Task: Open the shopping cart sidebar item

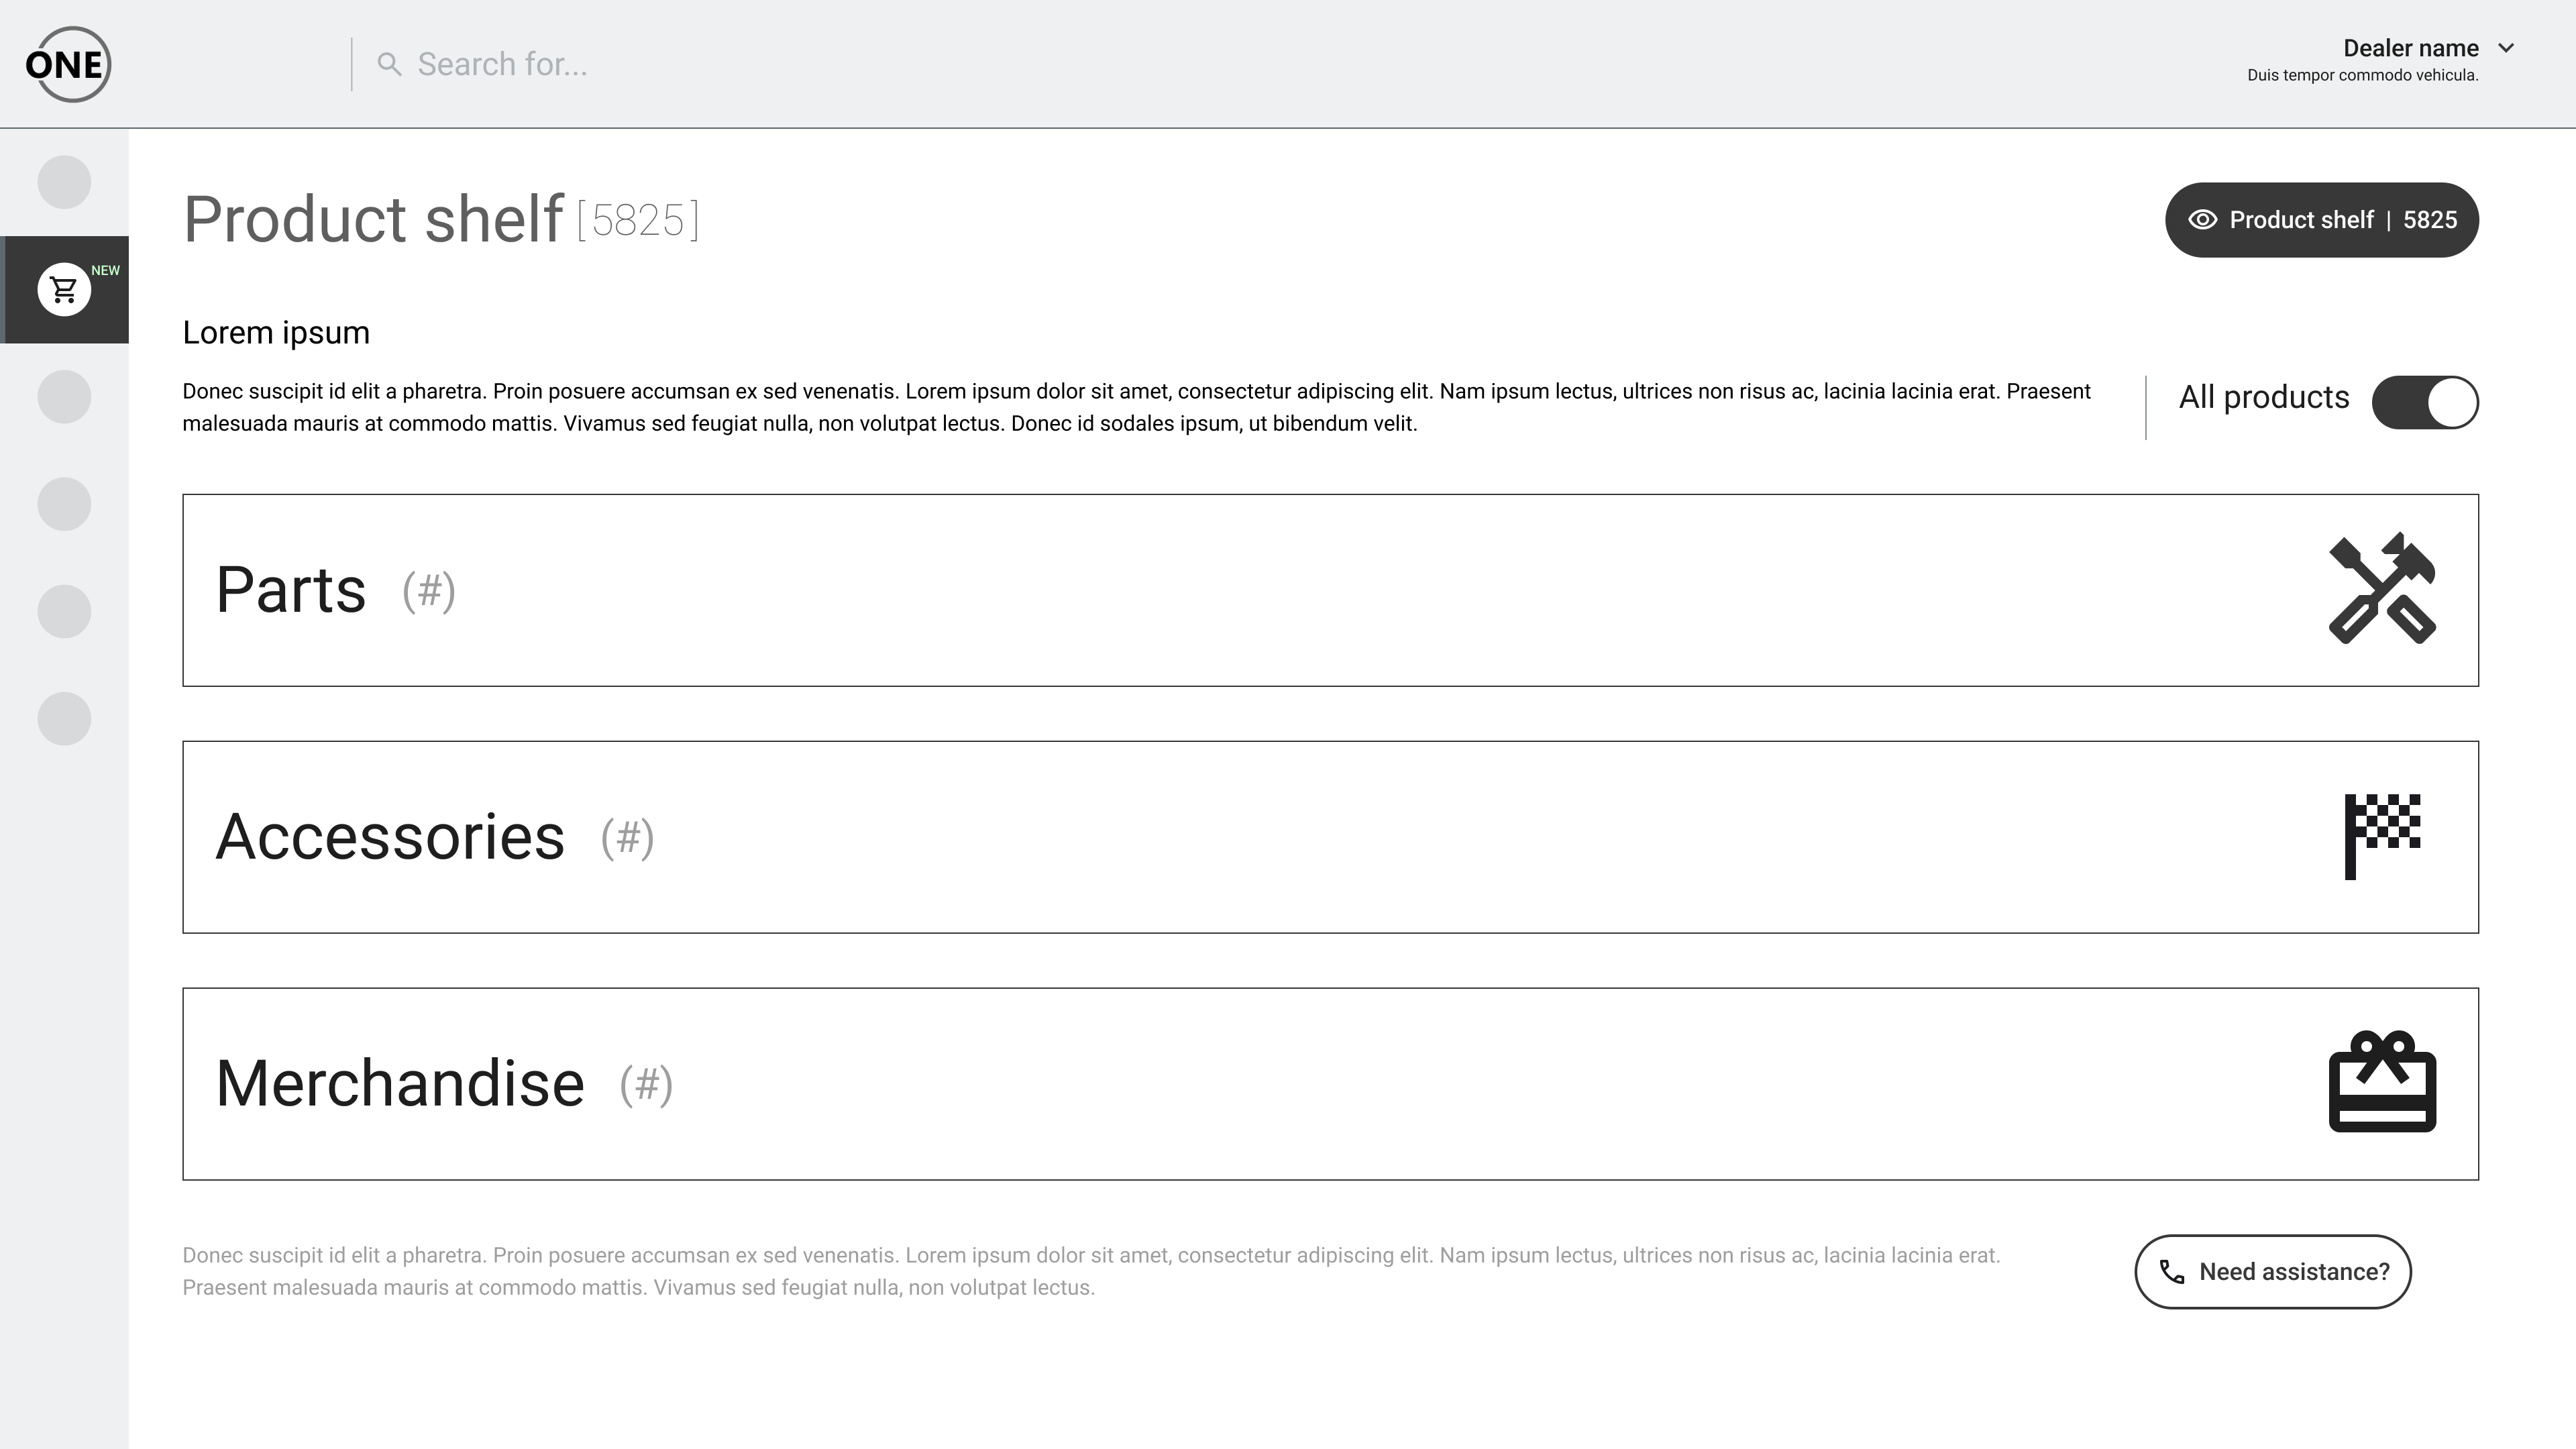Action: click(64, 290)
